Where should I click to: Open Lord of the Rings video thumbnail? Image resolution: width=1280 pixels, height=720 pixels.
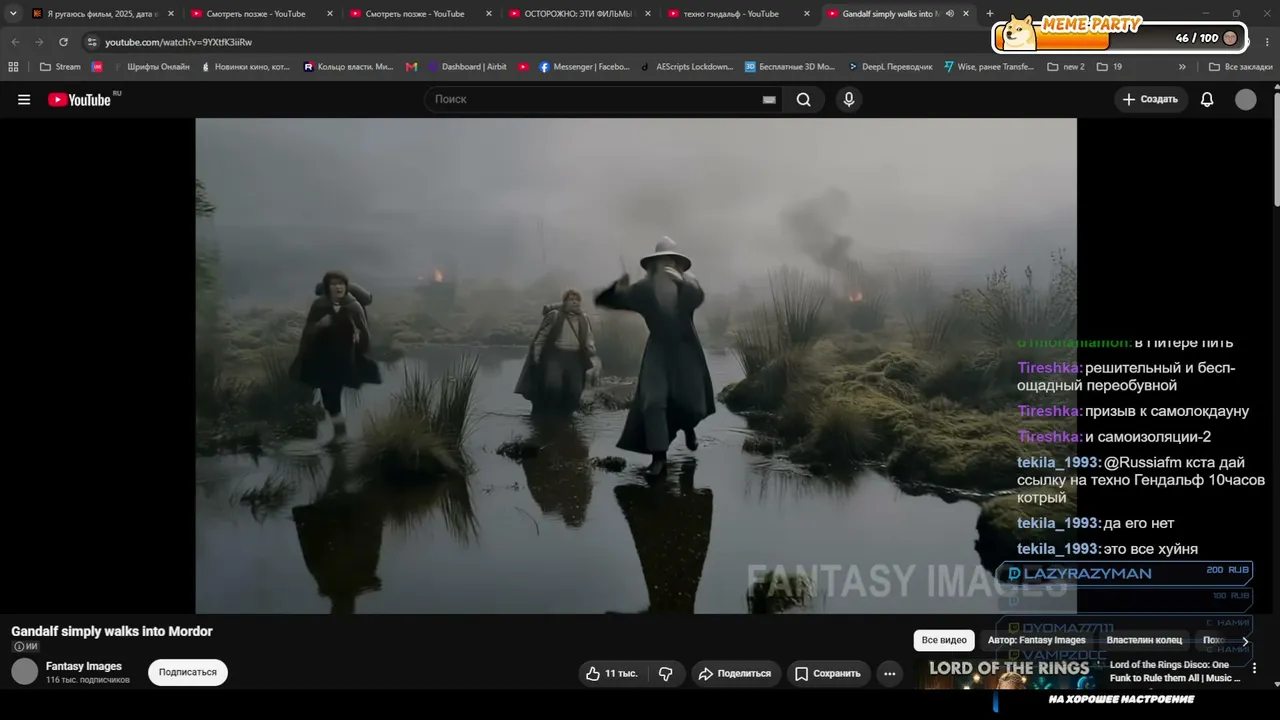pyautogui.click(x=1010, y=674)
